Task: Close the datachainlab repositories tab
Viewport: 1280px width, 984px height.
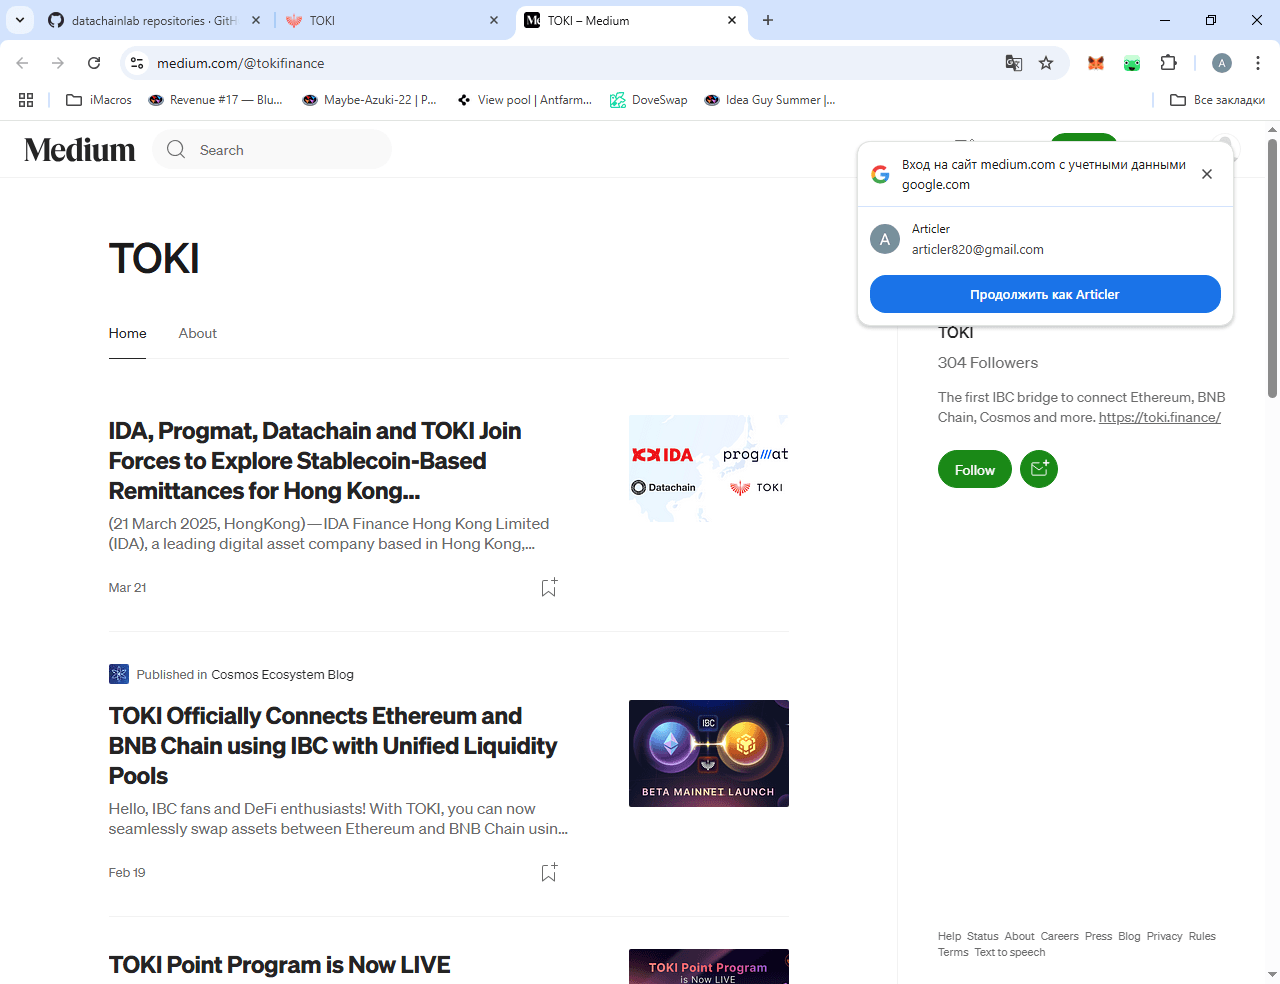Action: tap(256, 20)
